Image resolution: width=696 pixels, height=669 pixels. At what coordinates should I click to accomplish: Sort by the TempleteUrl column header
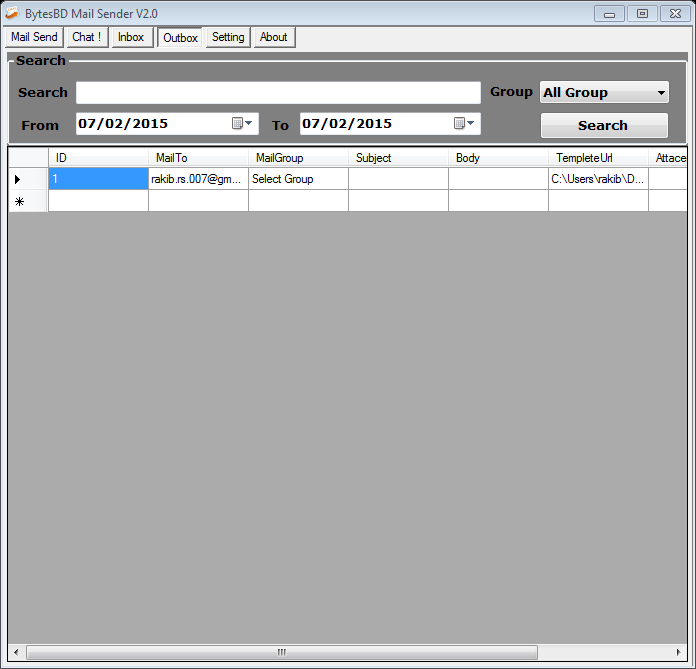coord(598,158)
